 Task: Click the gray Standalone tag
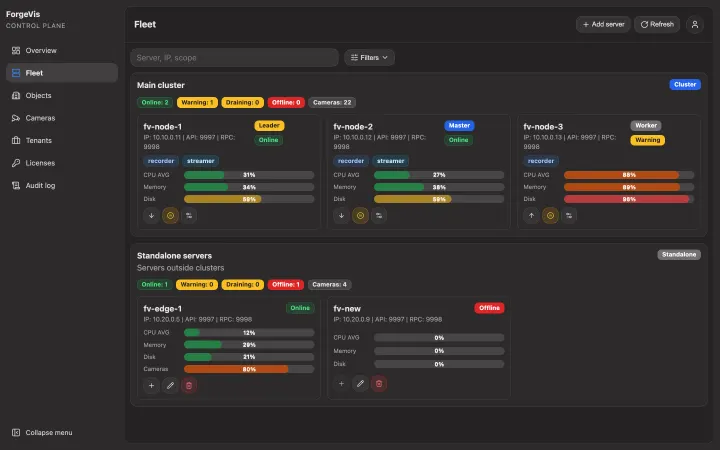pyautogui.click(x=679, y=254)
